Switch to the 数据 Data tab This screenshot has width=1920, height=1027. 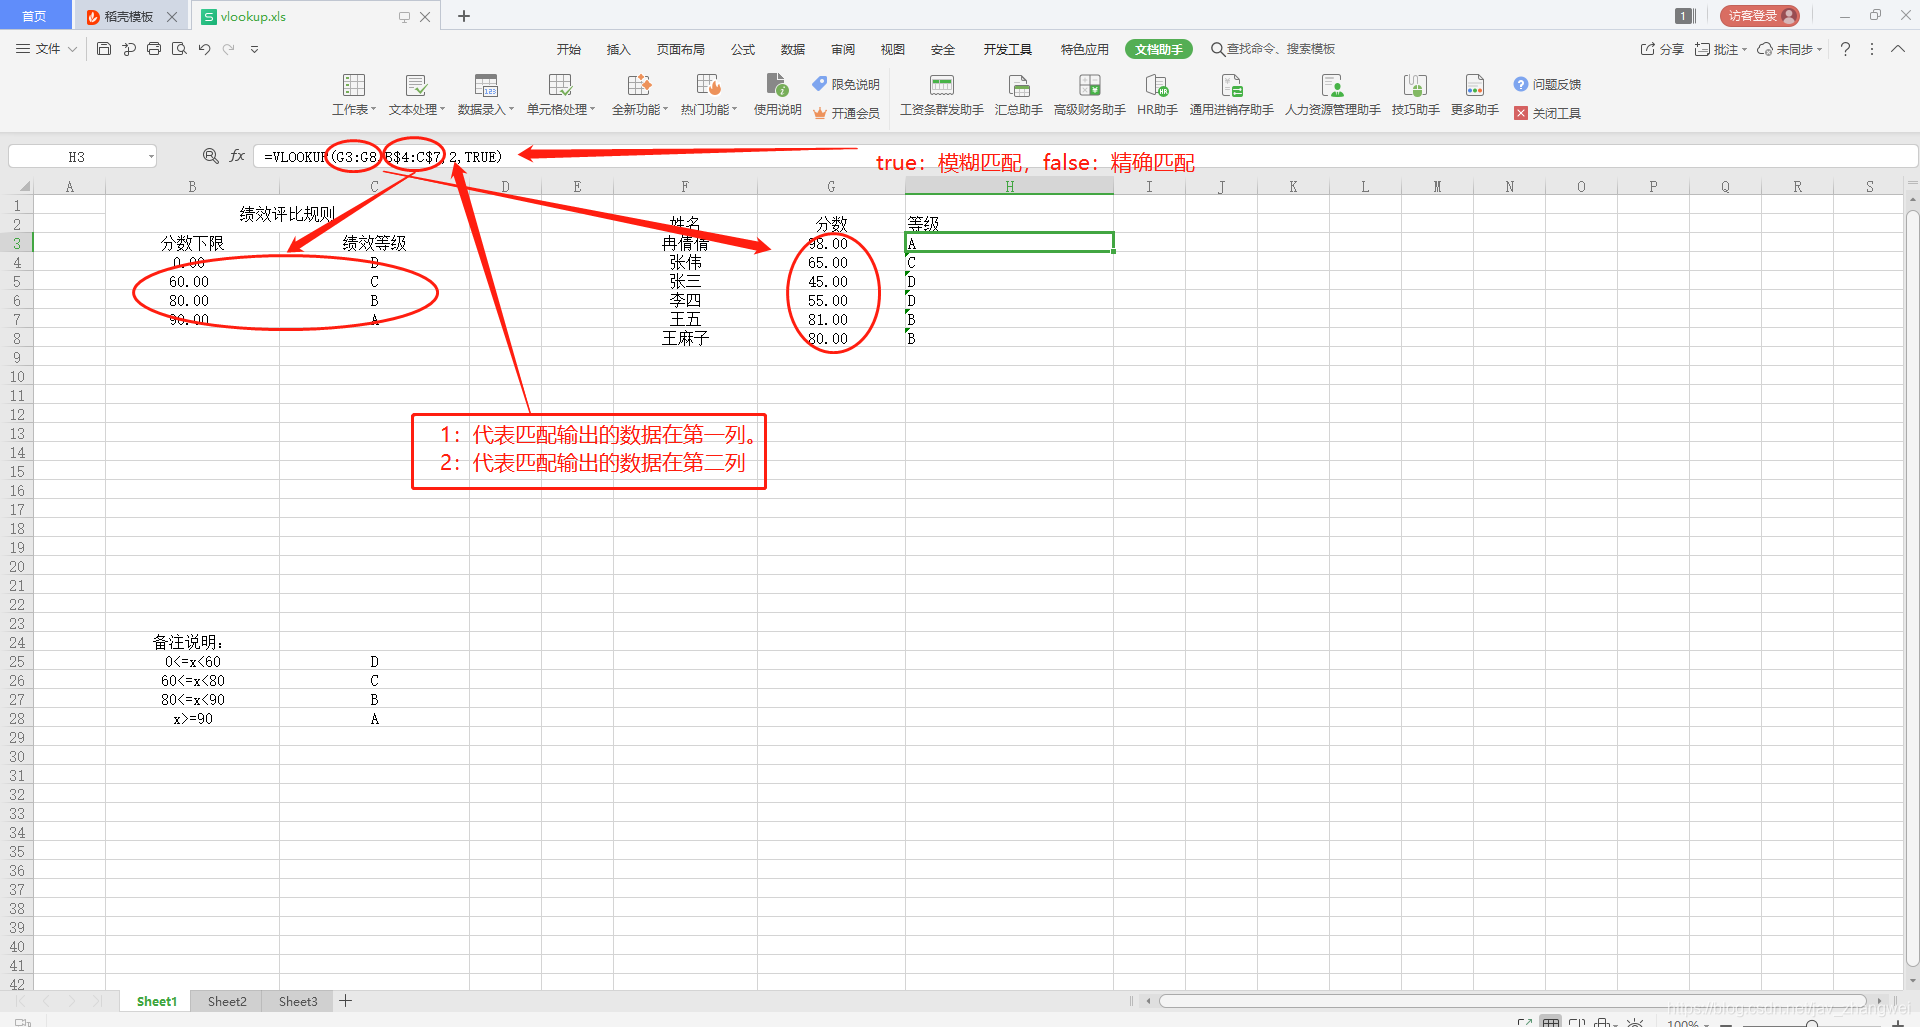click(793, 49)
